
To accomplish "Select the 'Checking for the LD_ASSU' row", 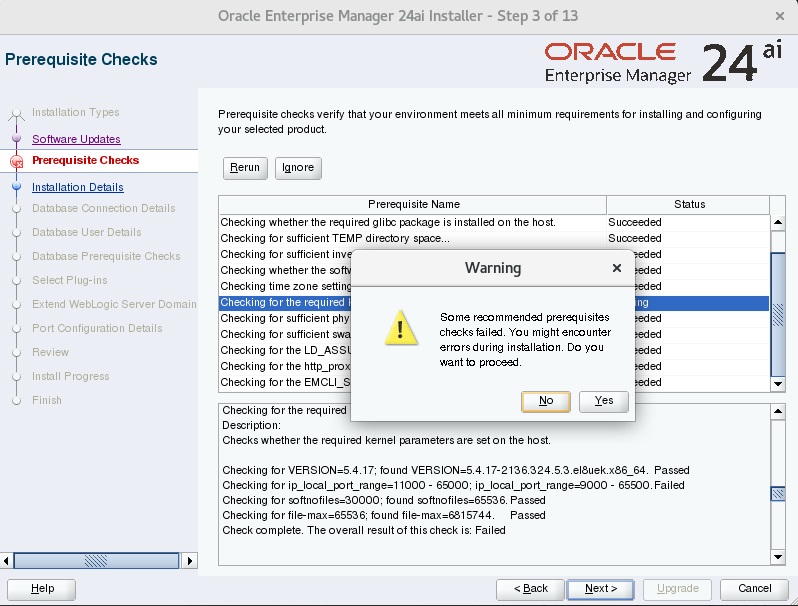I will (494, 350).
